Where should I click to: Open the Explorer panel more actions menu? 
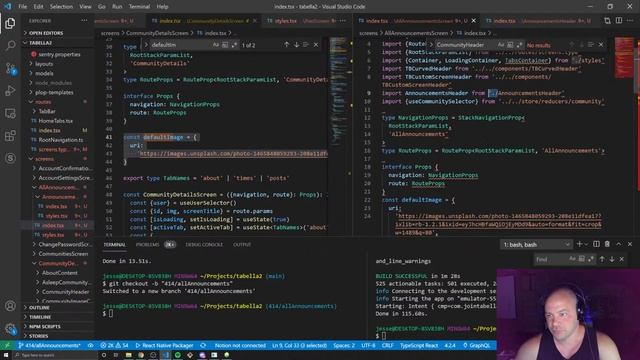84,20
